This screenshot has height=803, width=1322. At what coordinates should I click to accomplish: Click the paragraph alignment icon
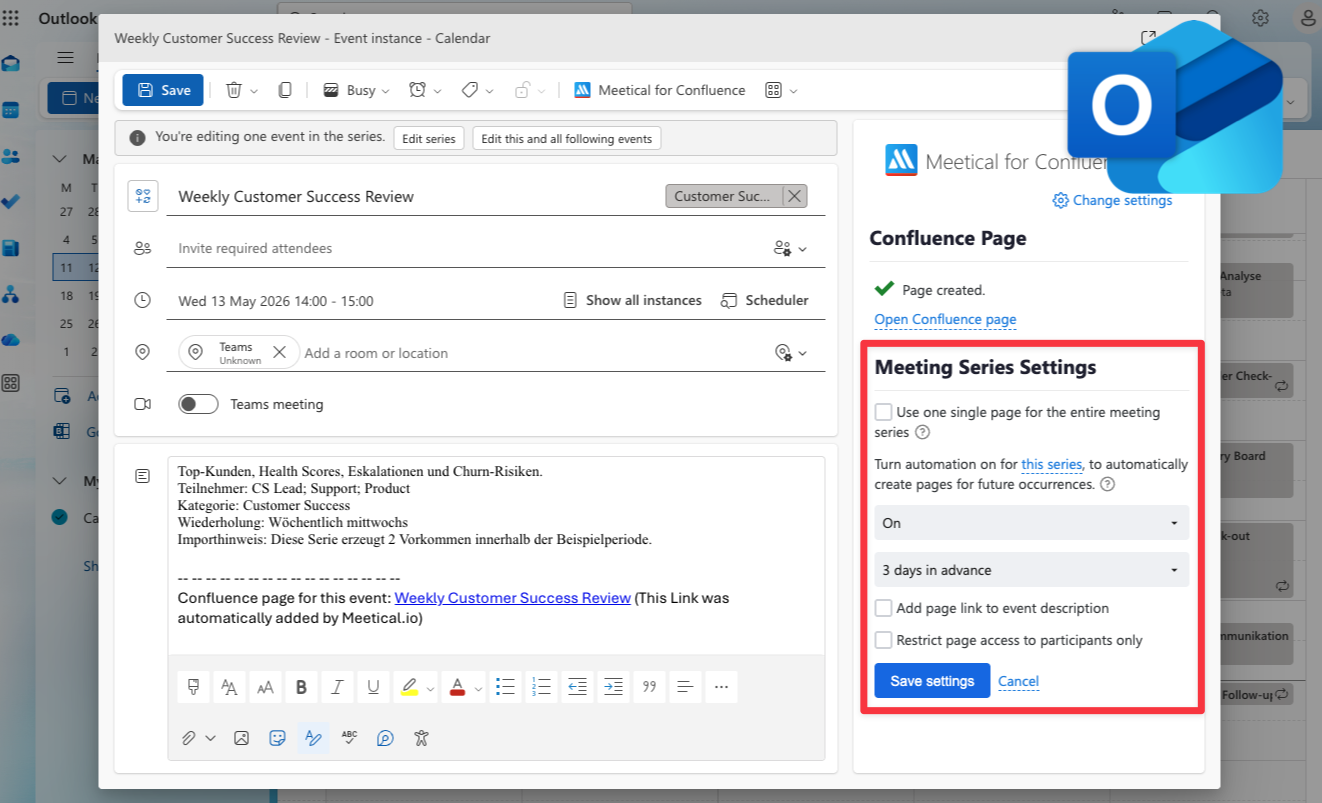click(x=685, y=687)
